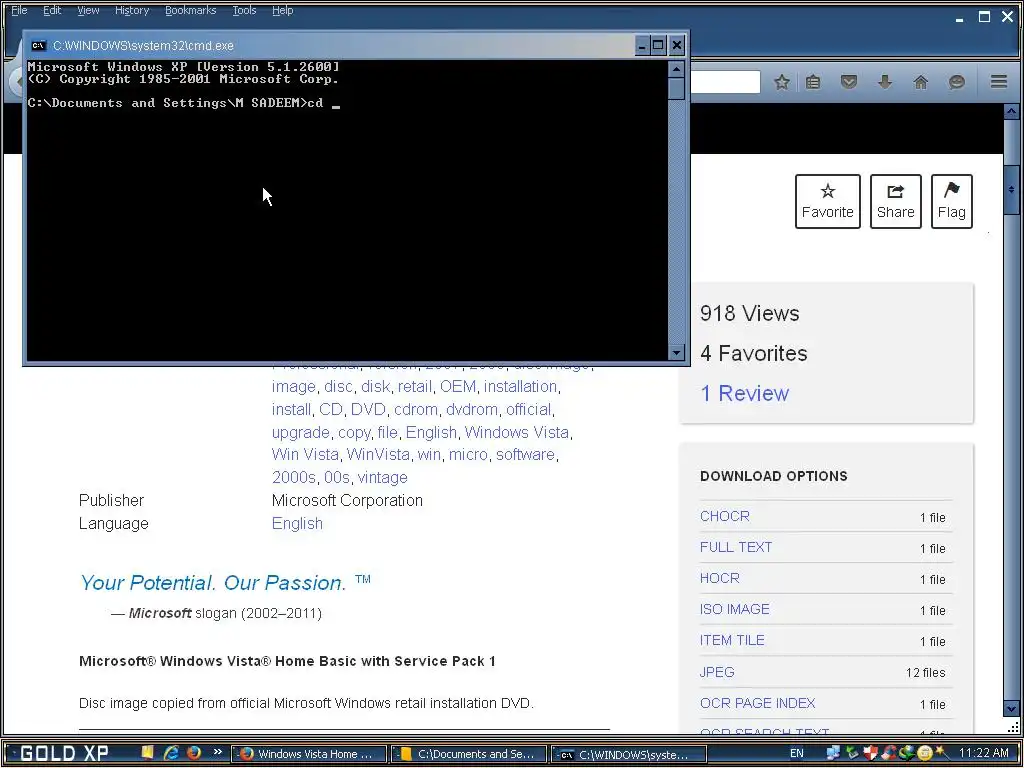Open the Bookmarks menu
The height and width of the screenshot is (768, 1024).
coord(190,10)
